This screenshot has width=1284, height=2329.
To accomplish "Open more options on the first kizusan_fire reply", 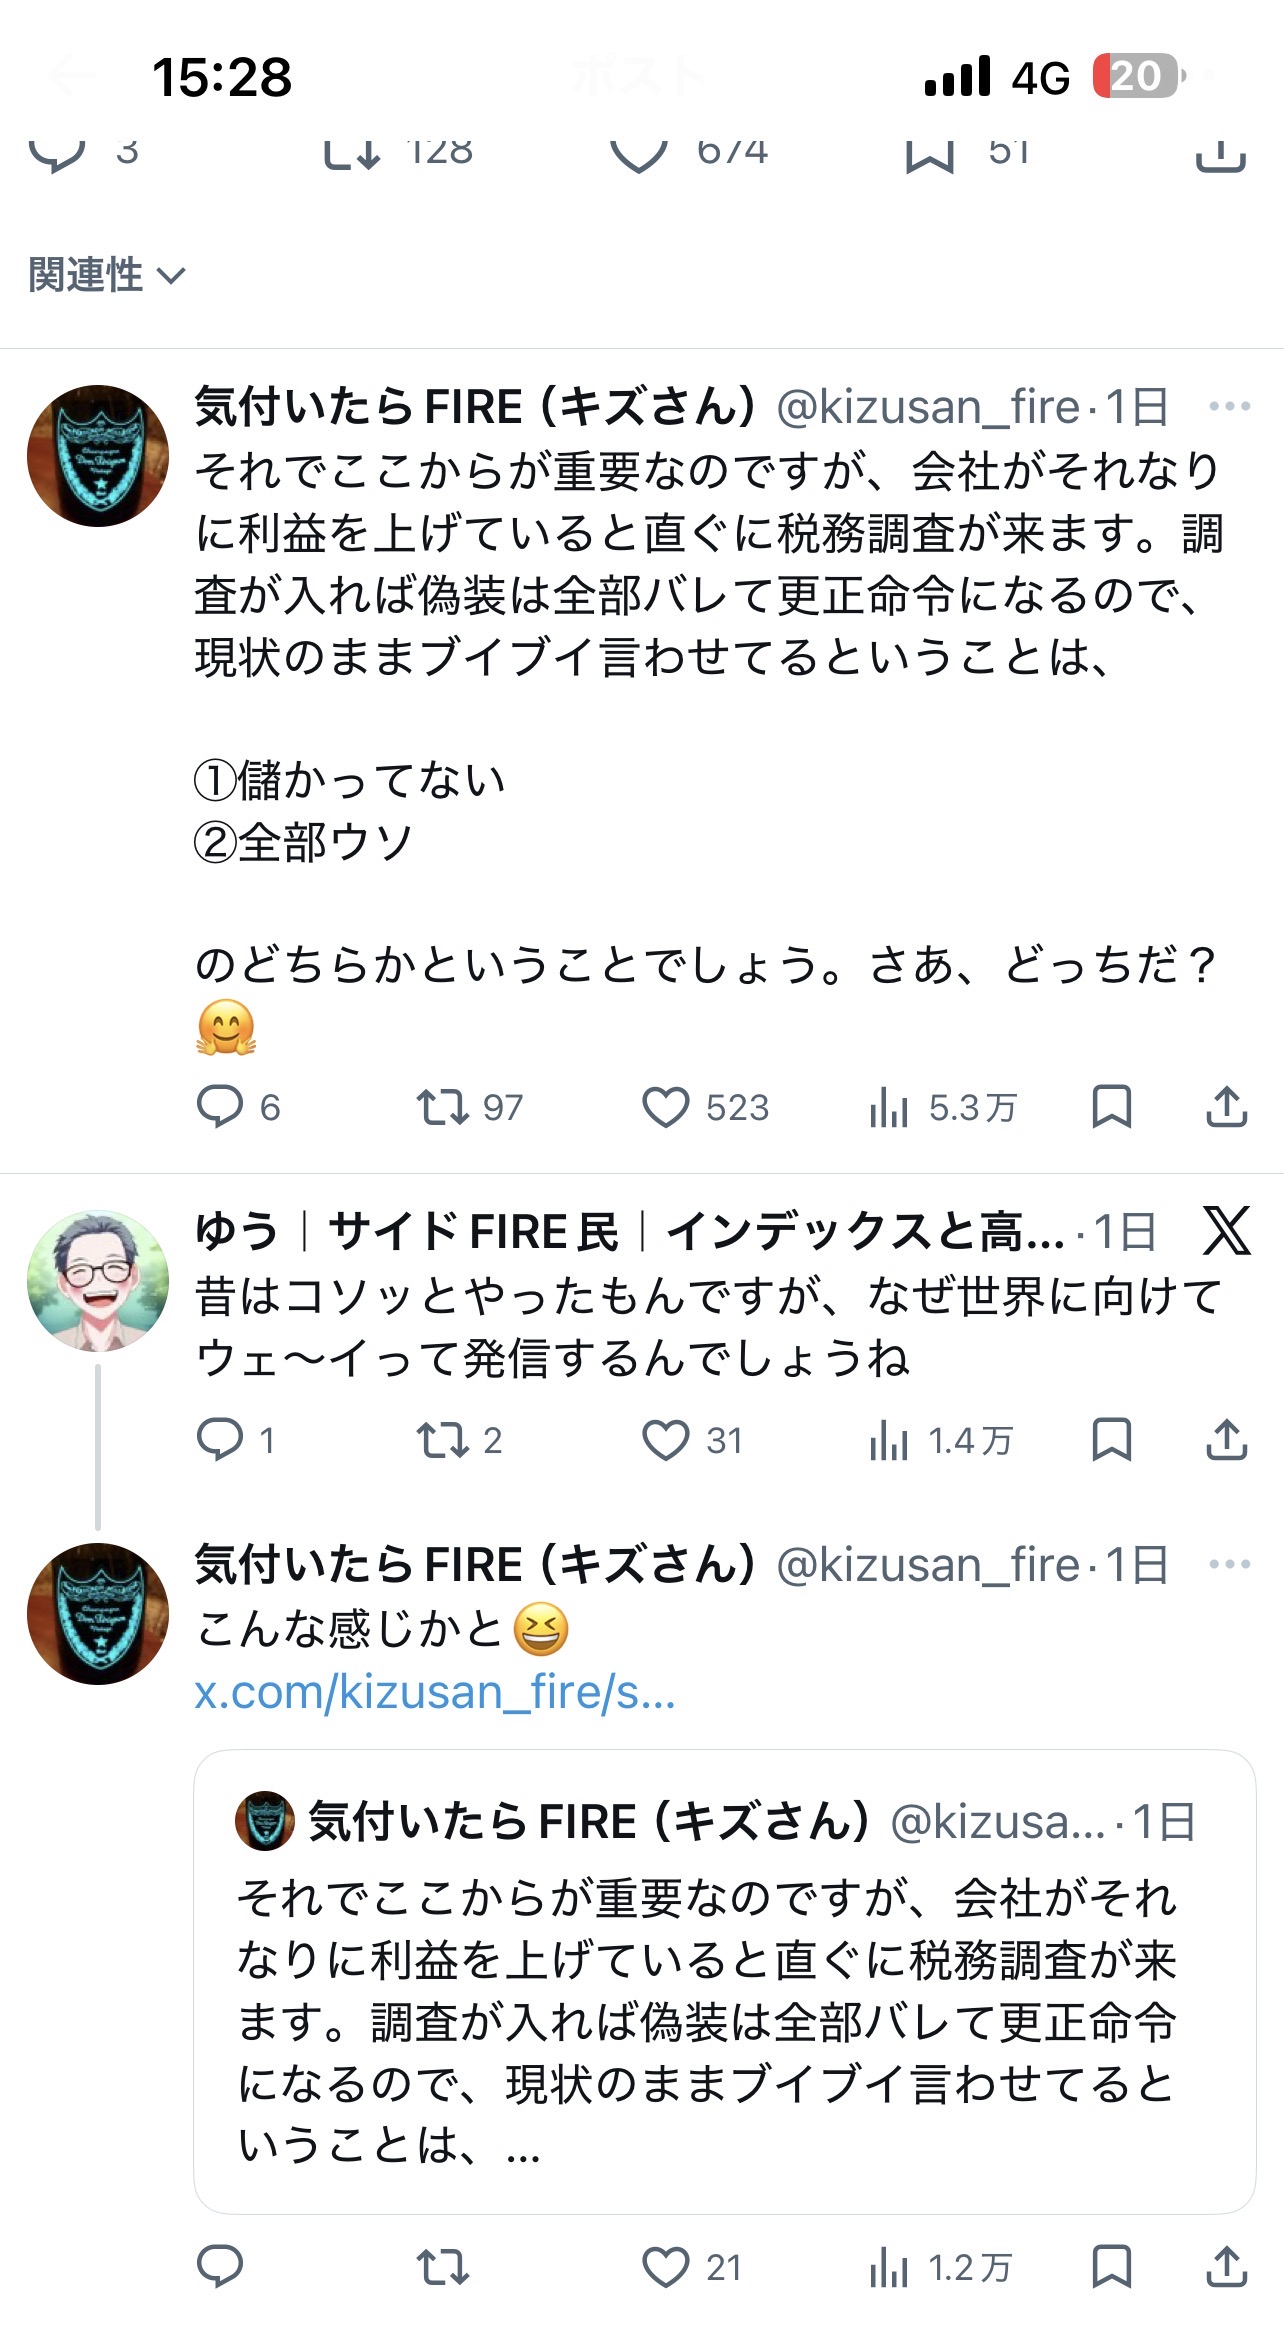I will point(1229,407).
